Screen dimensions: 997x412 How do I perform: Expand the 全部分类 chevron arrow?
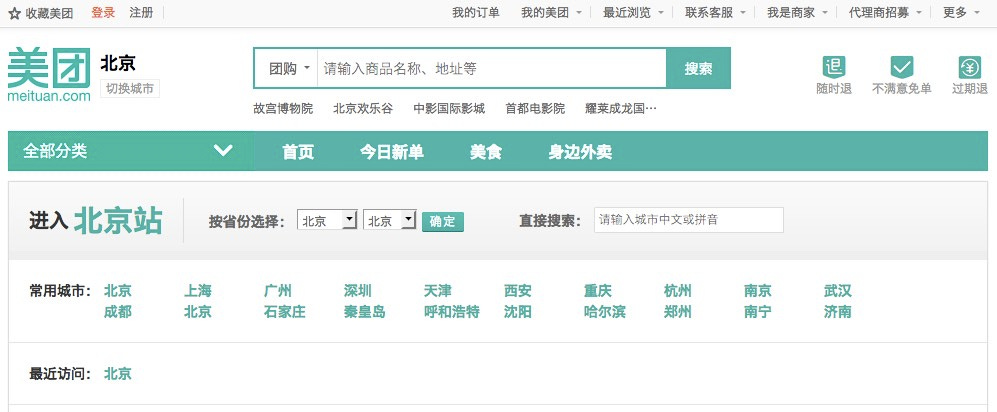(223, 151)
